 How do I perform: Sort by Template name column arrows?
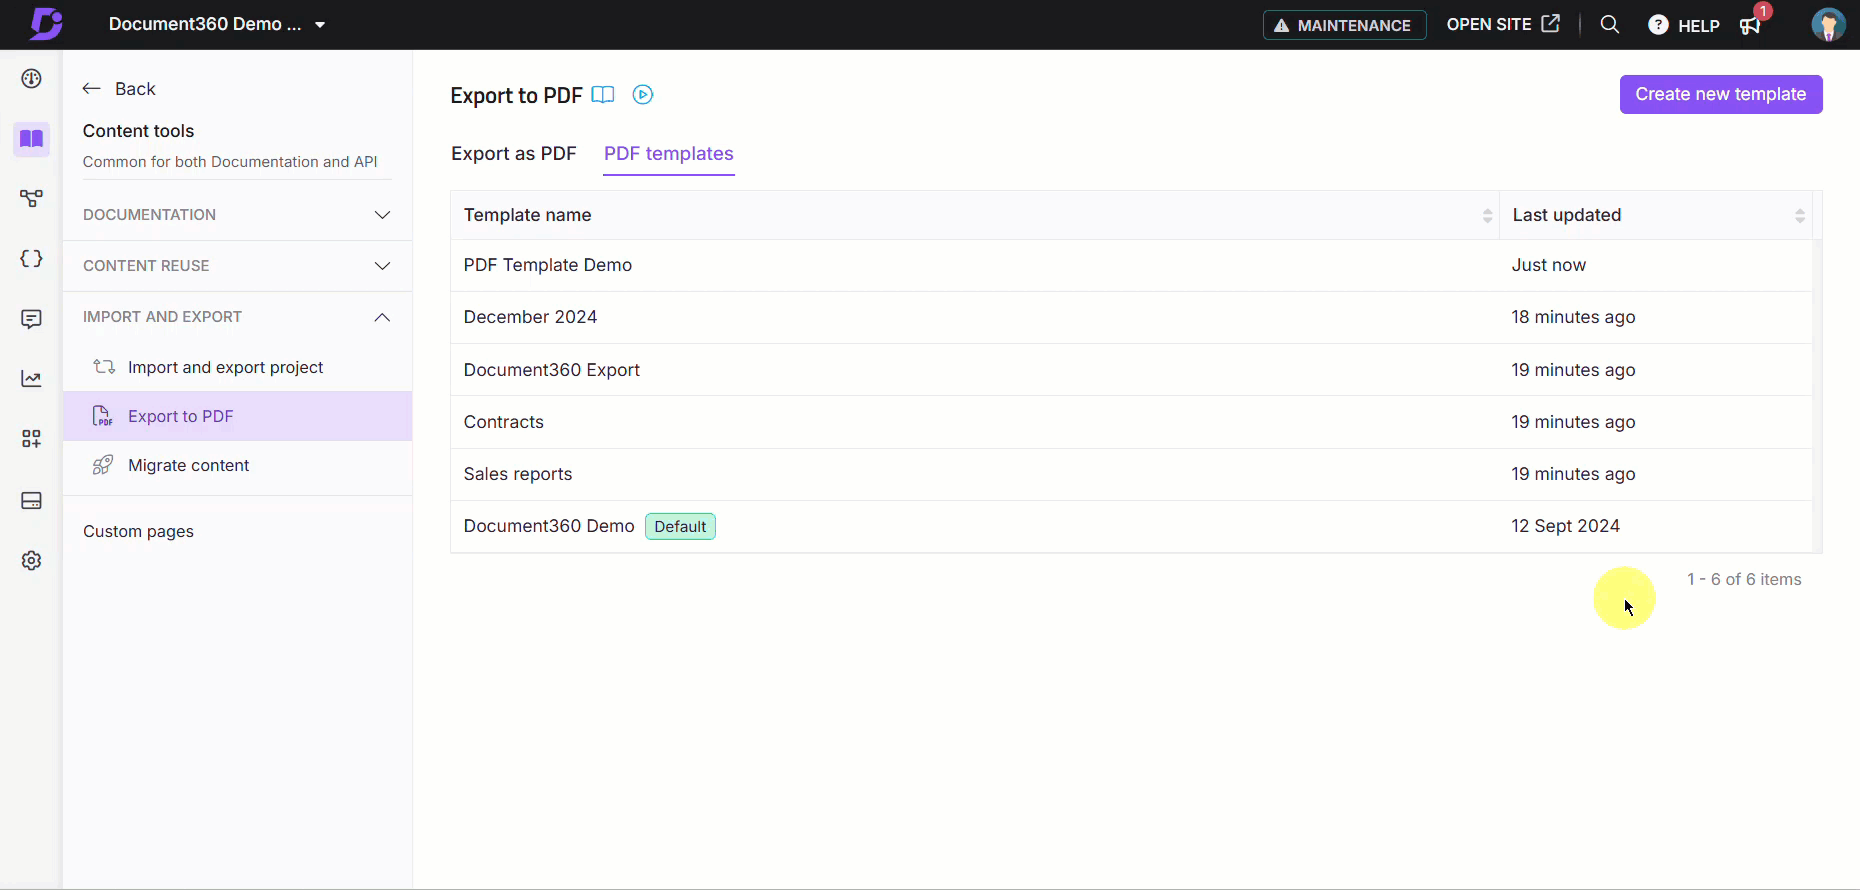pyautogui.click(x=1487, y=215)
